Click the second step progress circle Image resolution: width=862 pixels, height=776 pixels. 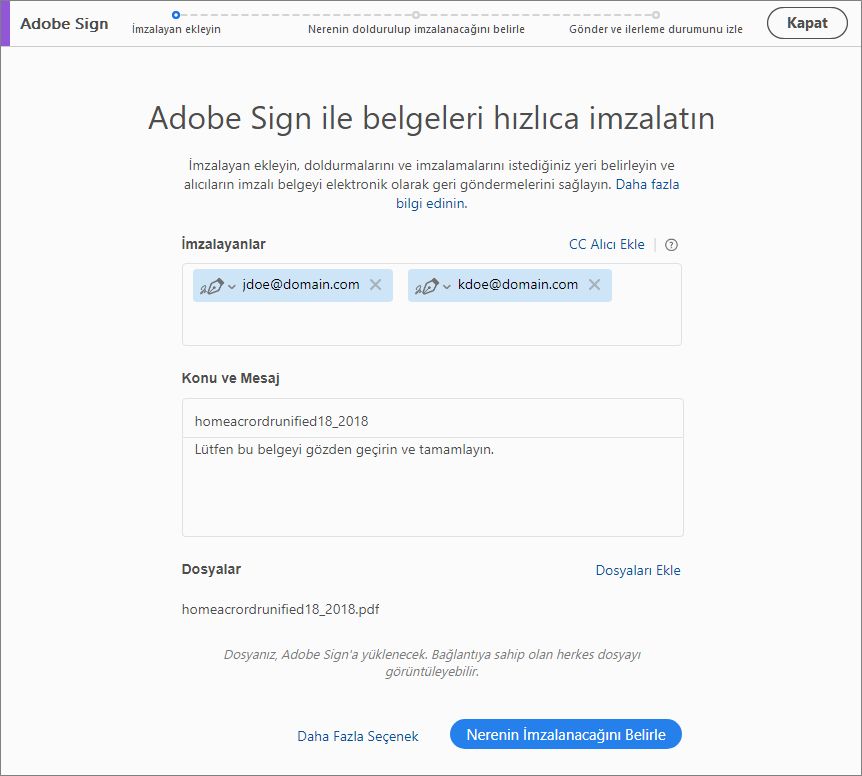click(416, 14)
